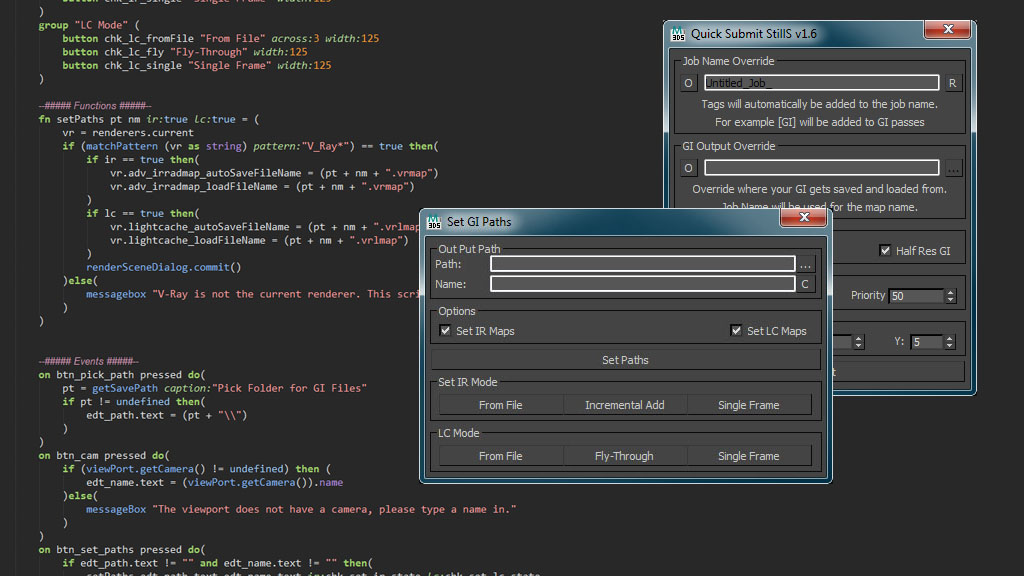Click the Y value field showing 5
This screenshot has width=1024, height=576.
click(x=927, y=342)
